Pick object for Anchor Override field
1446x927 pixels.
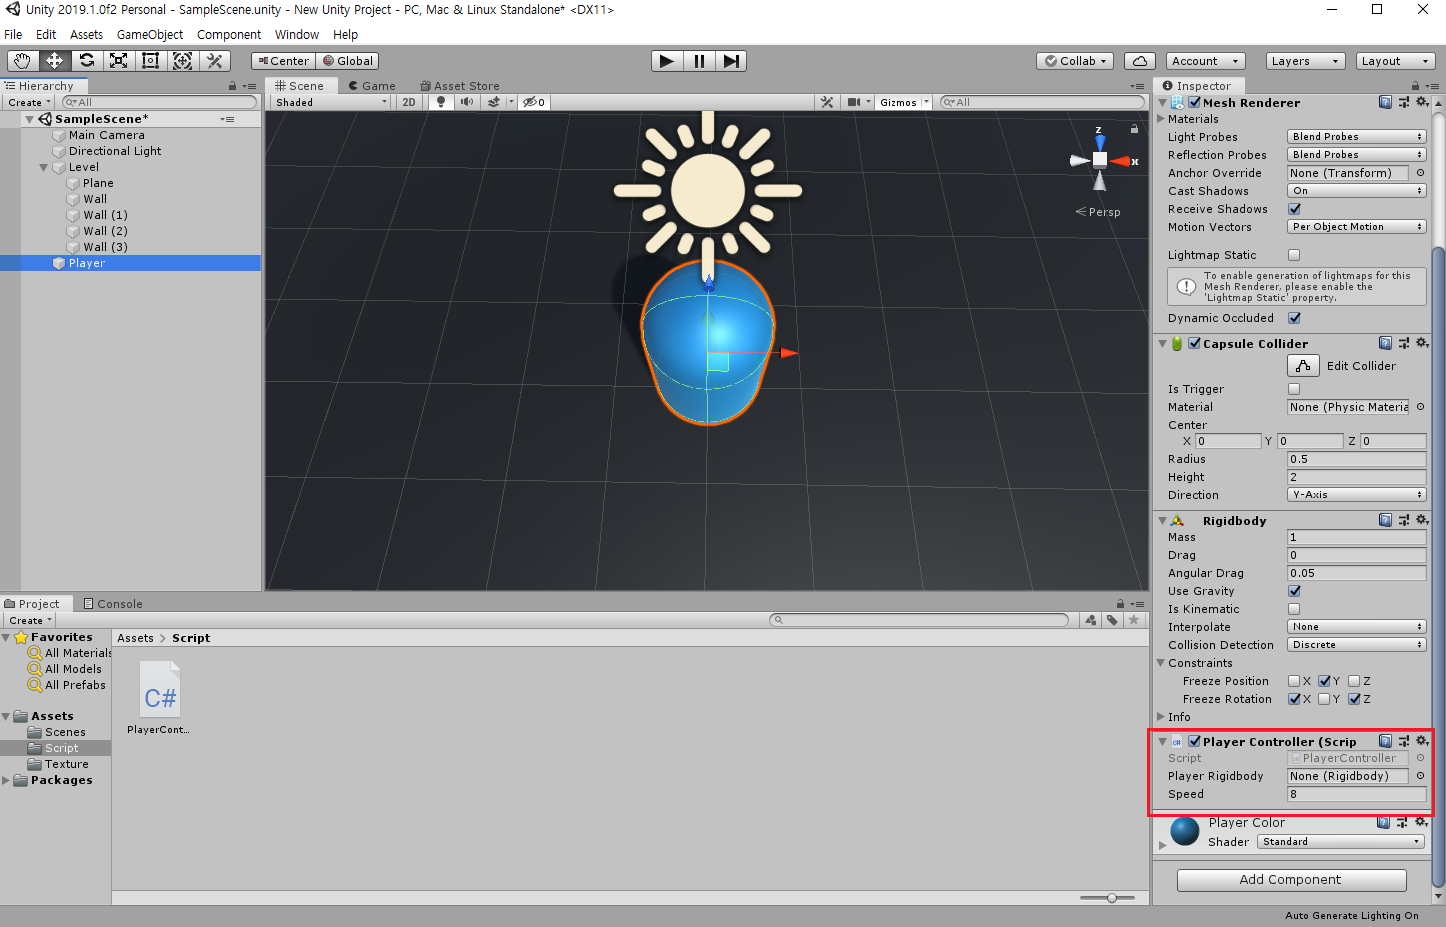[1420, 173]
